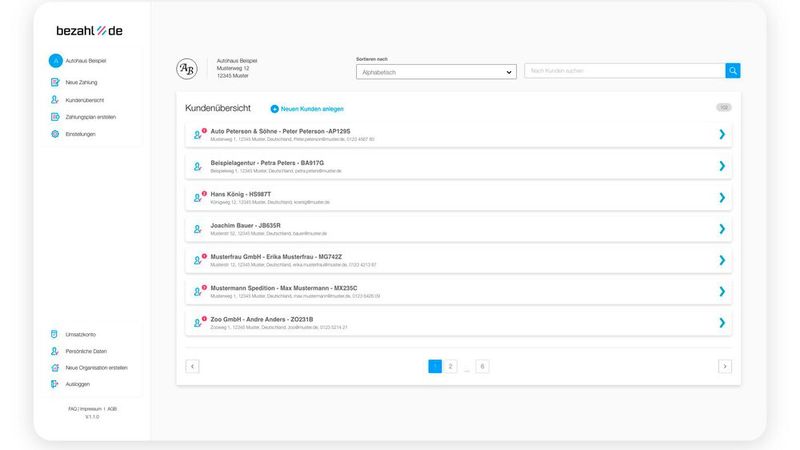Open Einstellungen from the sidebar
This screenshot has height=450, width=800.
click(x=80, y=134)
